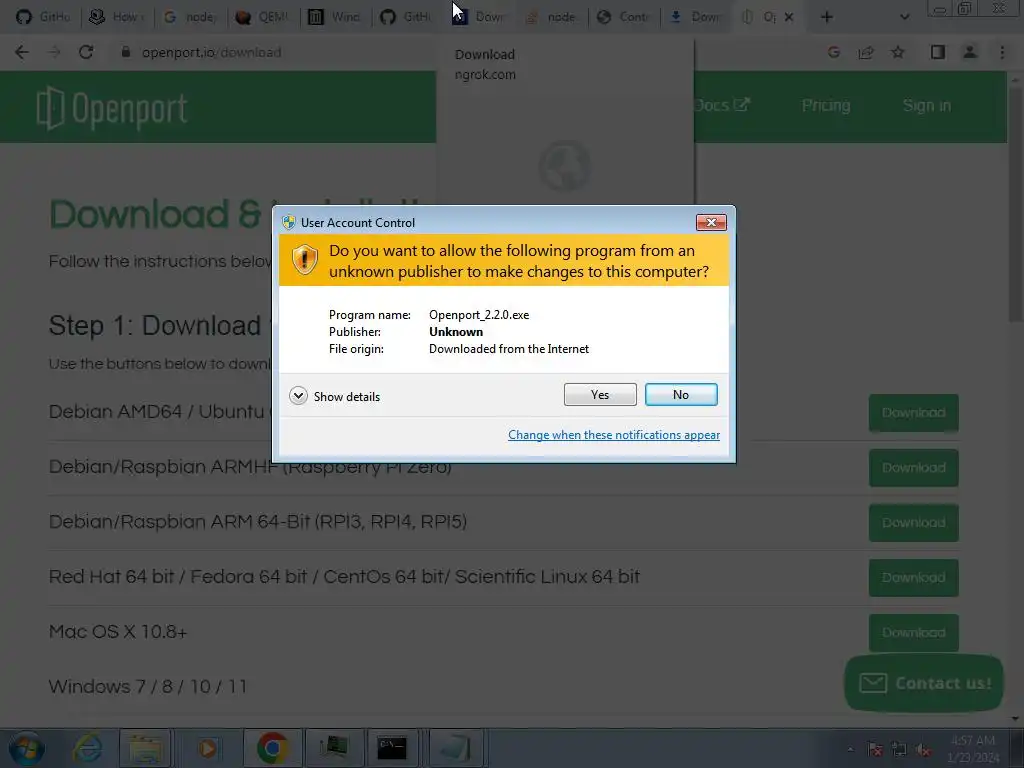
Task: Click the openport.io/download address bar
Action: click(x=211, y=52)
